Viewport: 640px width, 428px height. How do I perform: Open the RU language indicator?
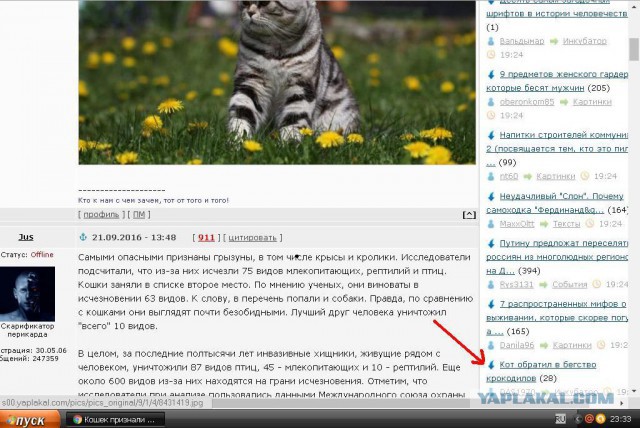pos(560,419)
